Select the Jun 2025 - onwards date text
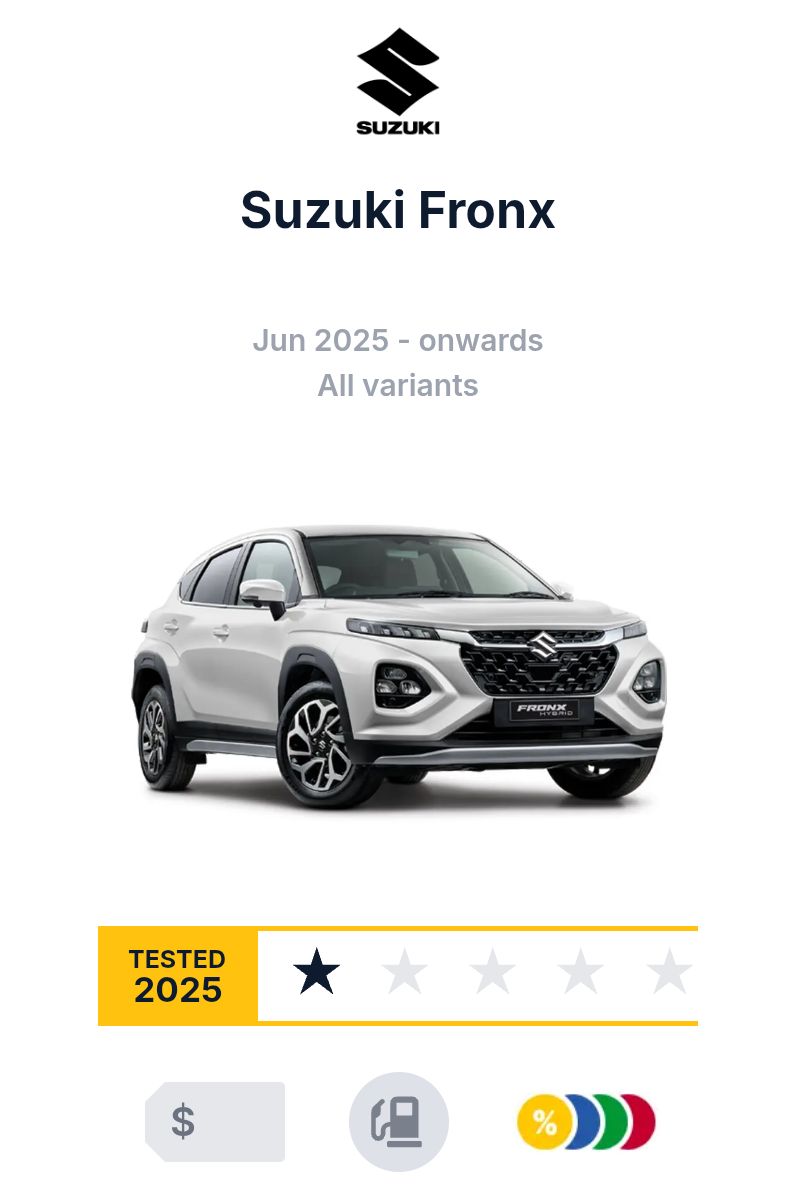The image size is (797, 1187). pyautogui.click(x=398, y=341)
